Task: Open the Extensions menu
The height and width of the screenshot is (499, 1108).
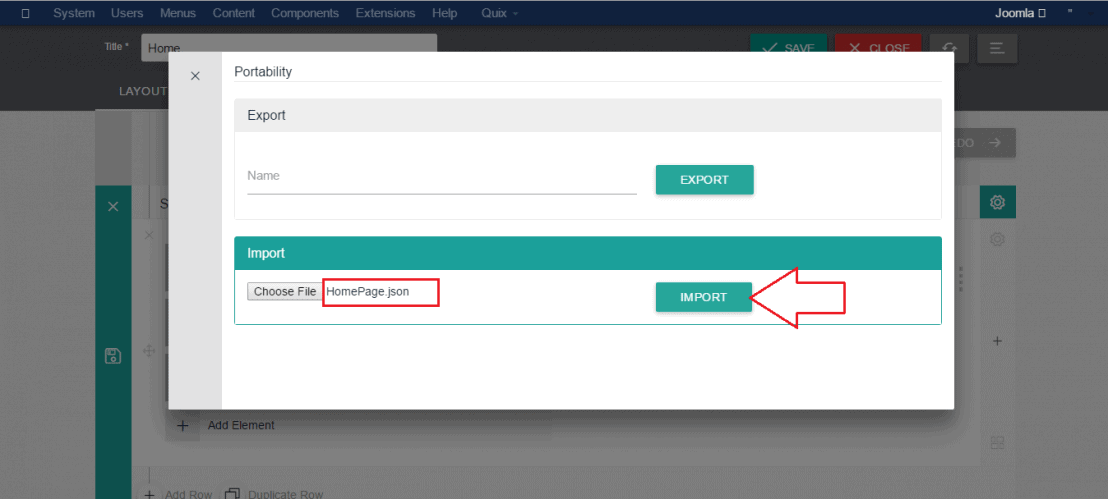Action: [x=385, y=13]
